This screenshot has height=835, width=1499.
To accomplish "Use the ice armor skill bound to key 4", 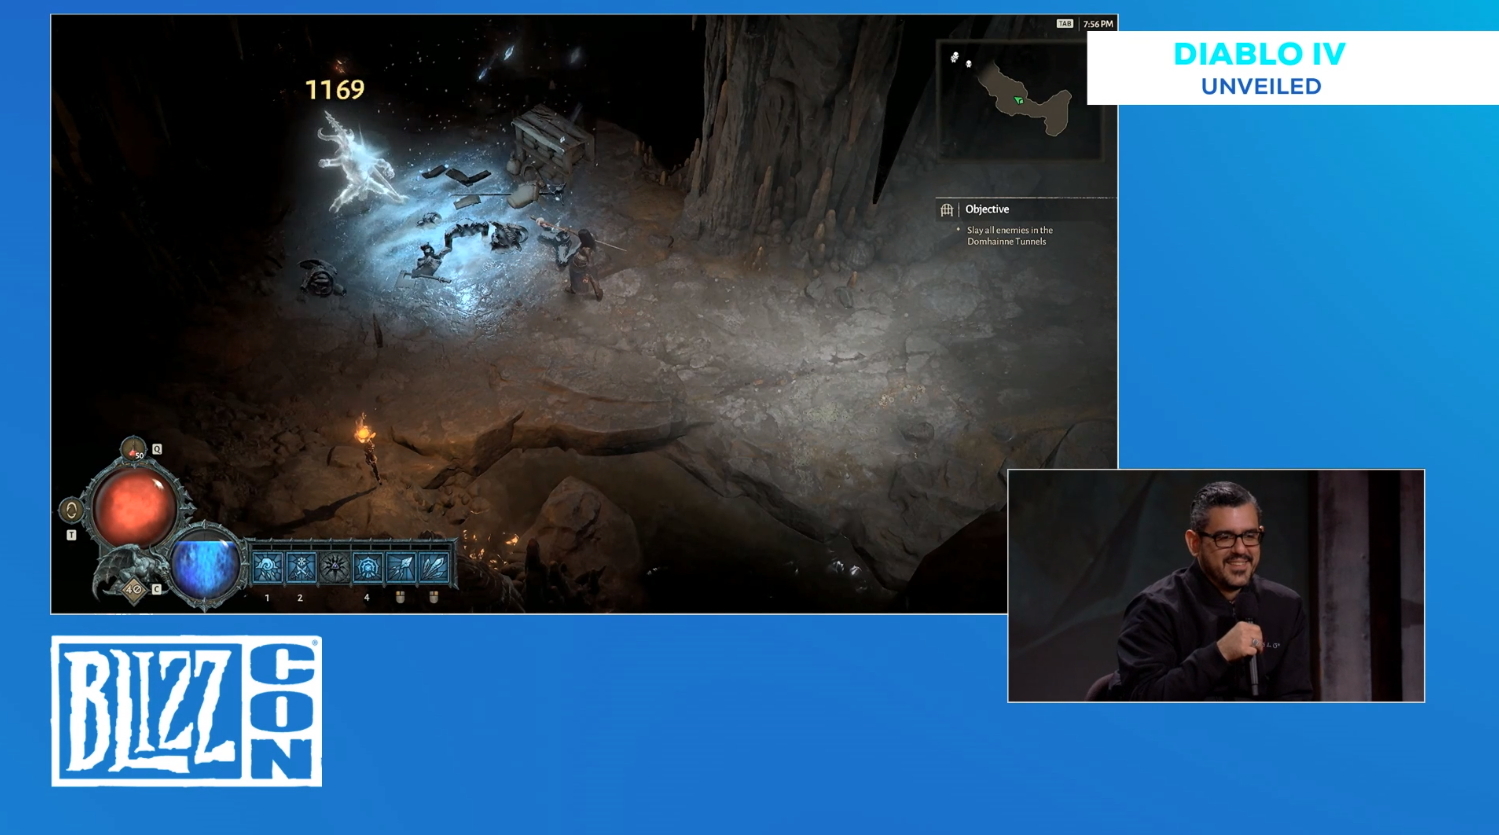I will (367, 568).
